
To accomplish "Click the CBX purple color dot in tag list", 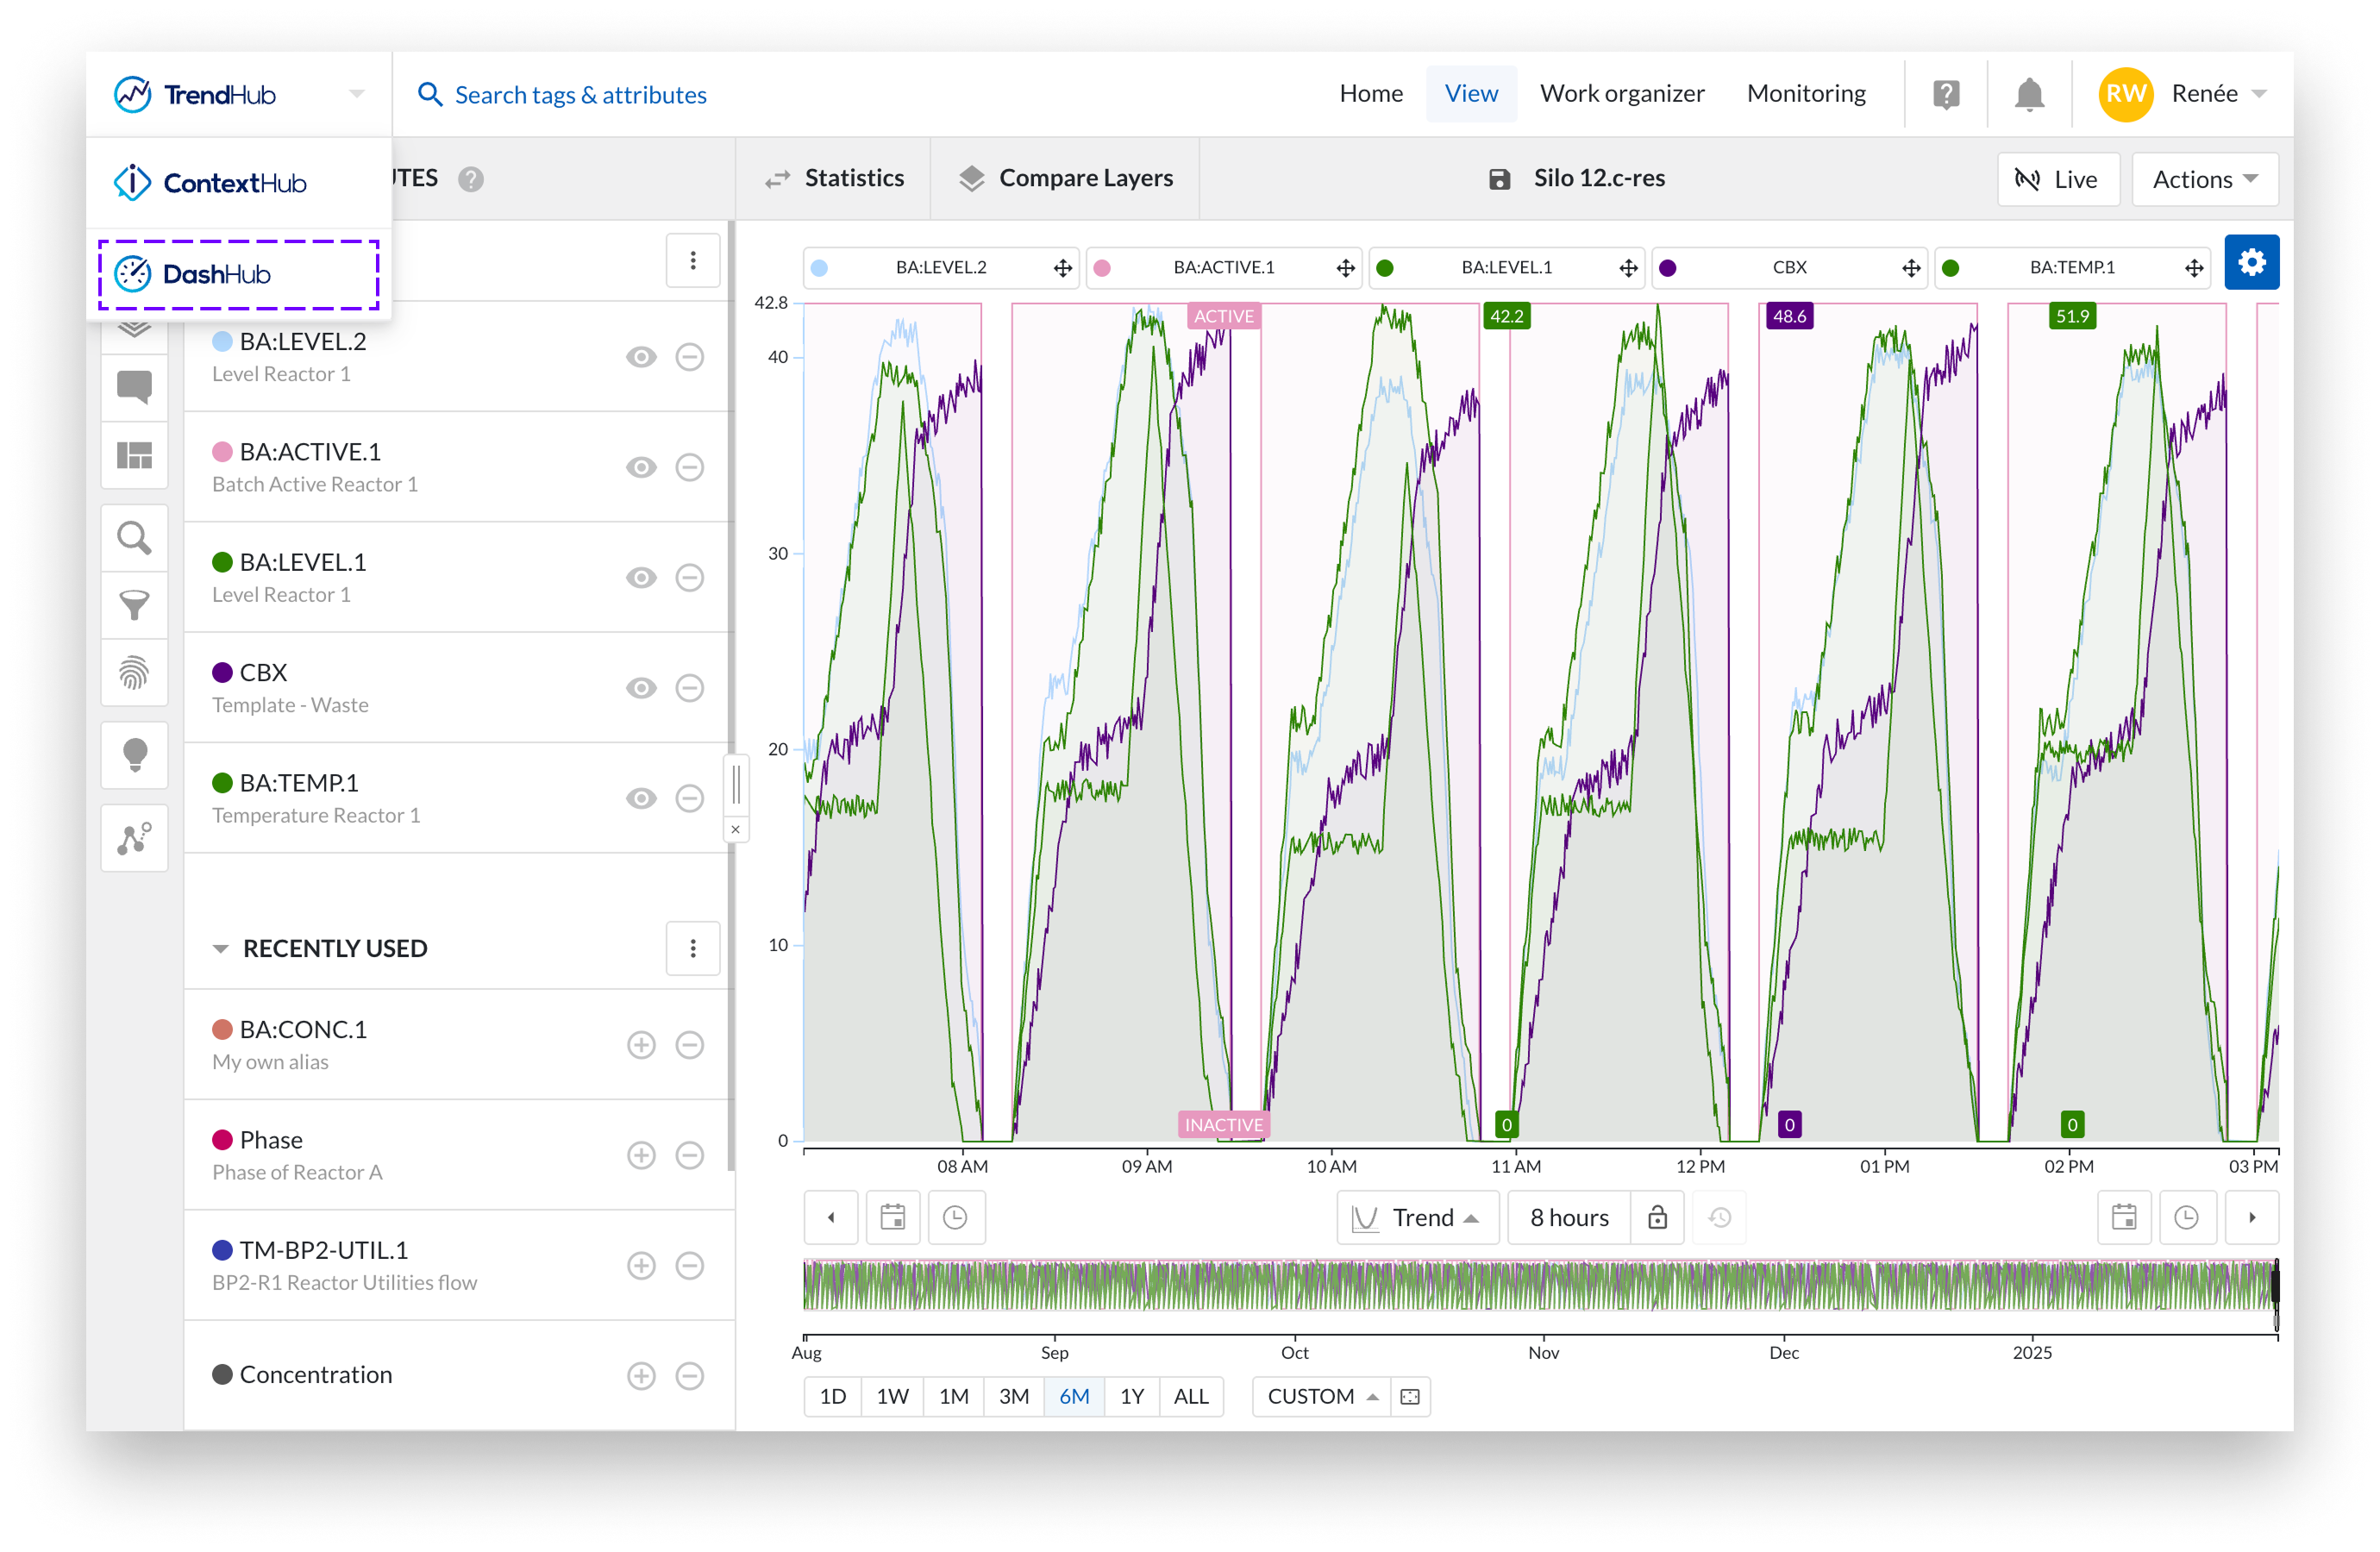I will [222, 673].
